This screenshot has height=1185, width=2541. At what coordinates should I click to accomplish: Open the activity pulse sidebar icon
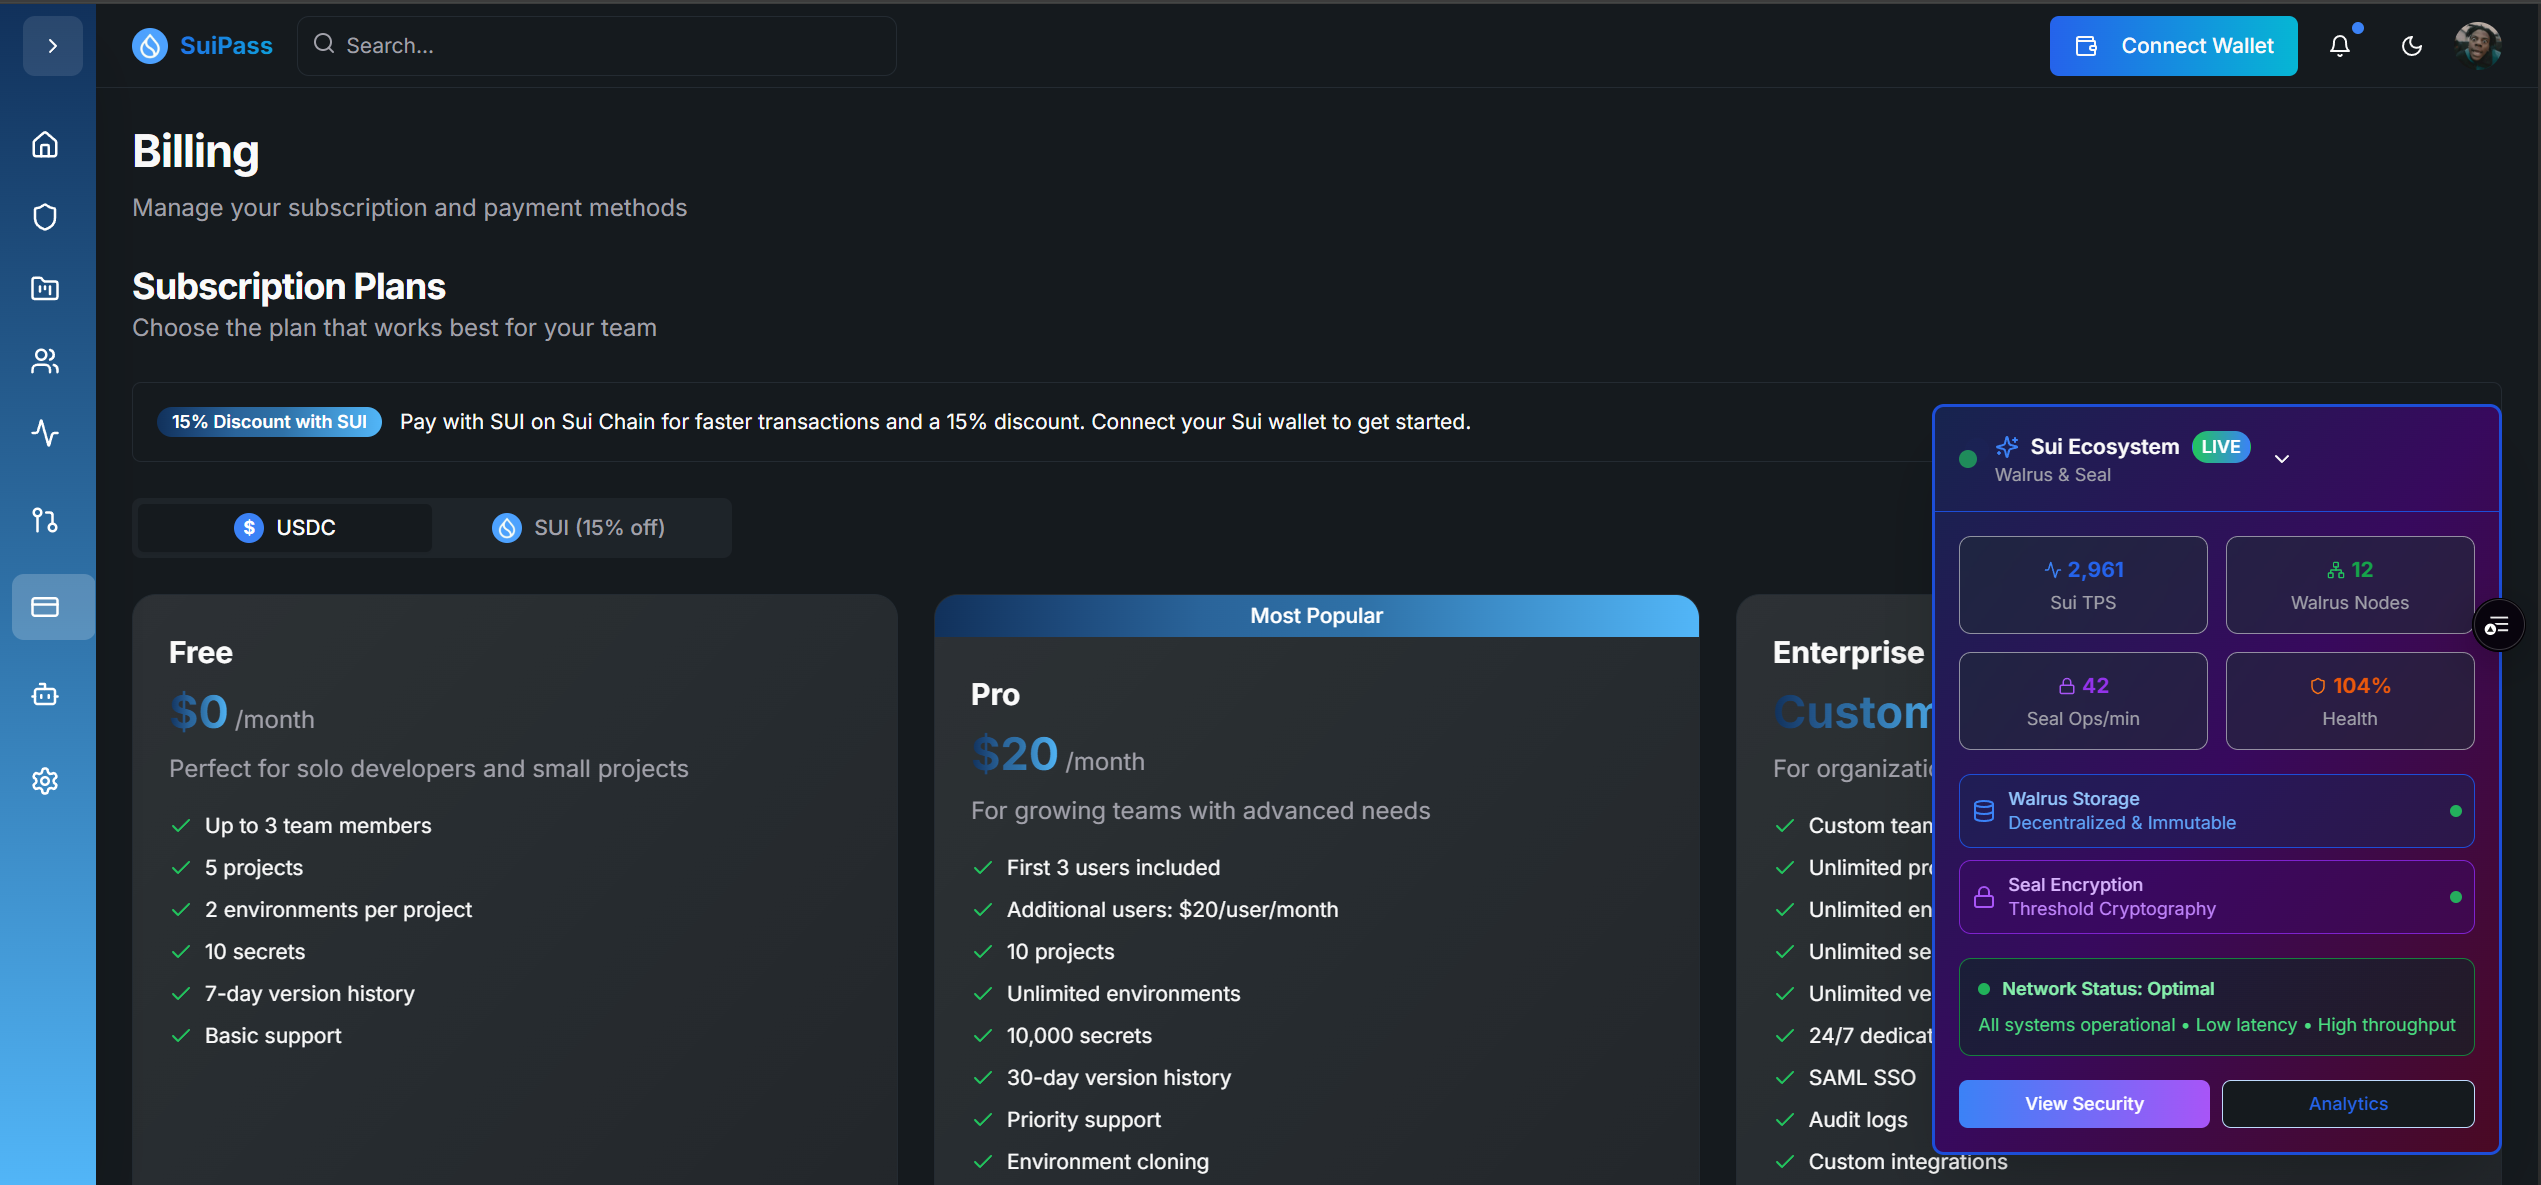click(45, 433)
